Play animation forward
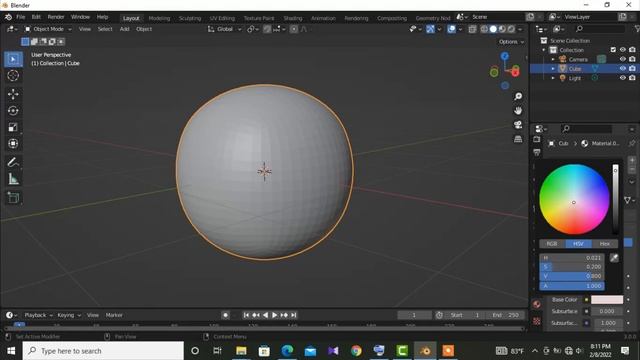The width and height of the screenshot is (640, 360). pyautogui.click(x=274, y=315)
